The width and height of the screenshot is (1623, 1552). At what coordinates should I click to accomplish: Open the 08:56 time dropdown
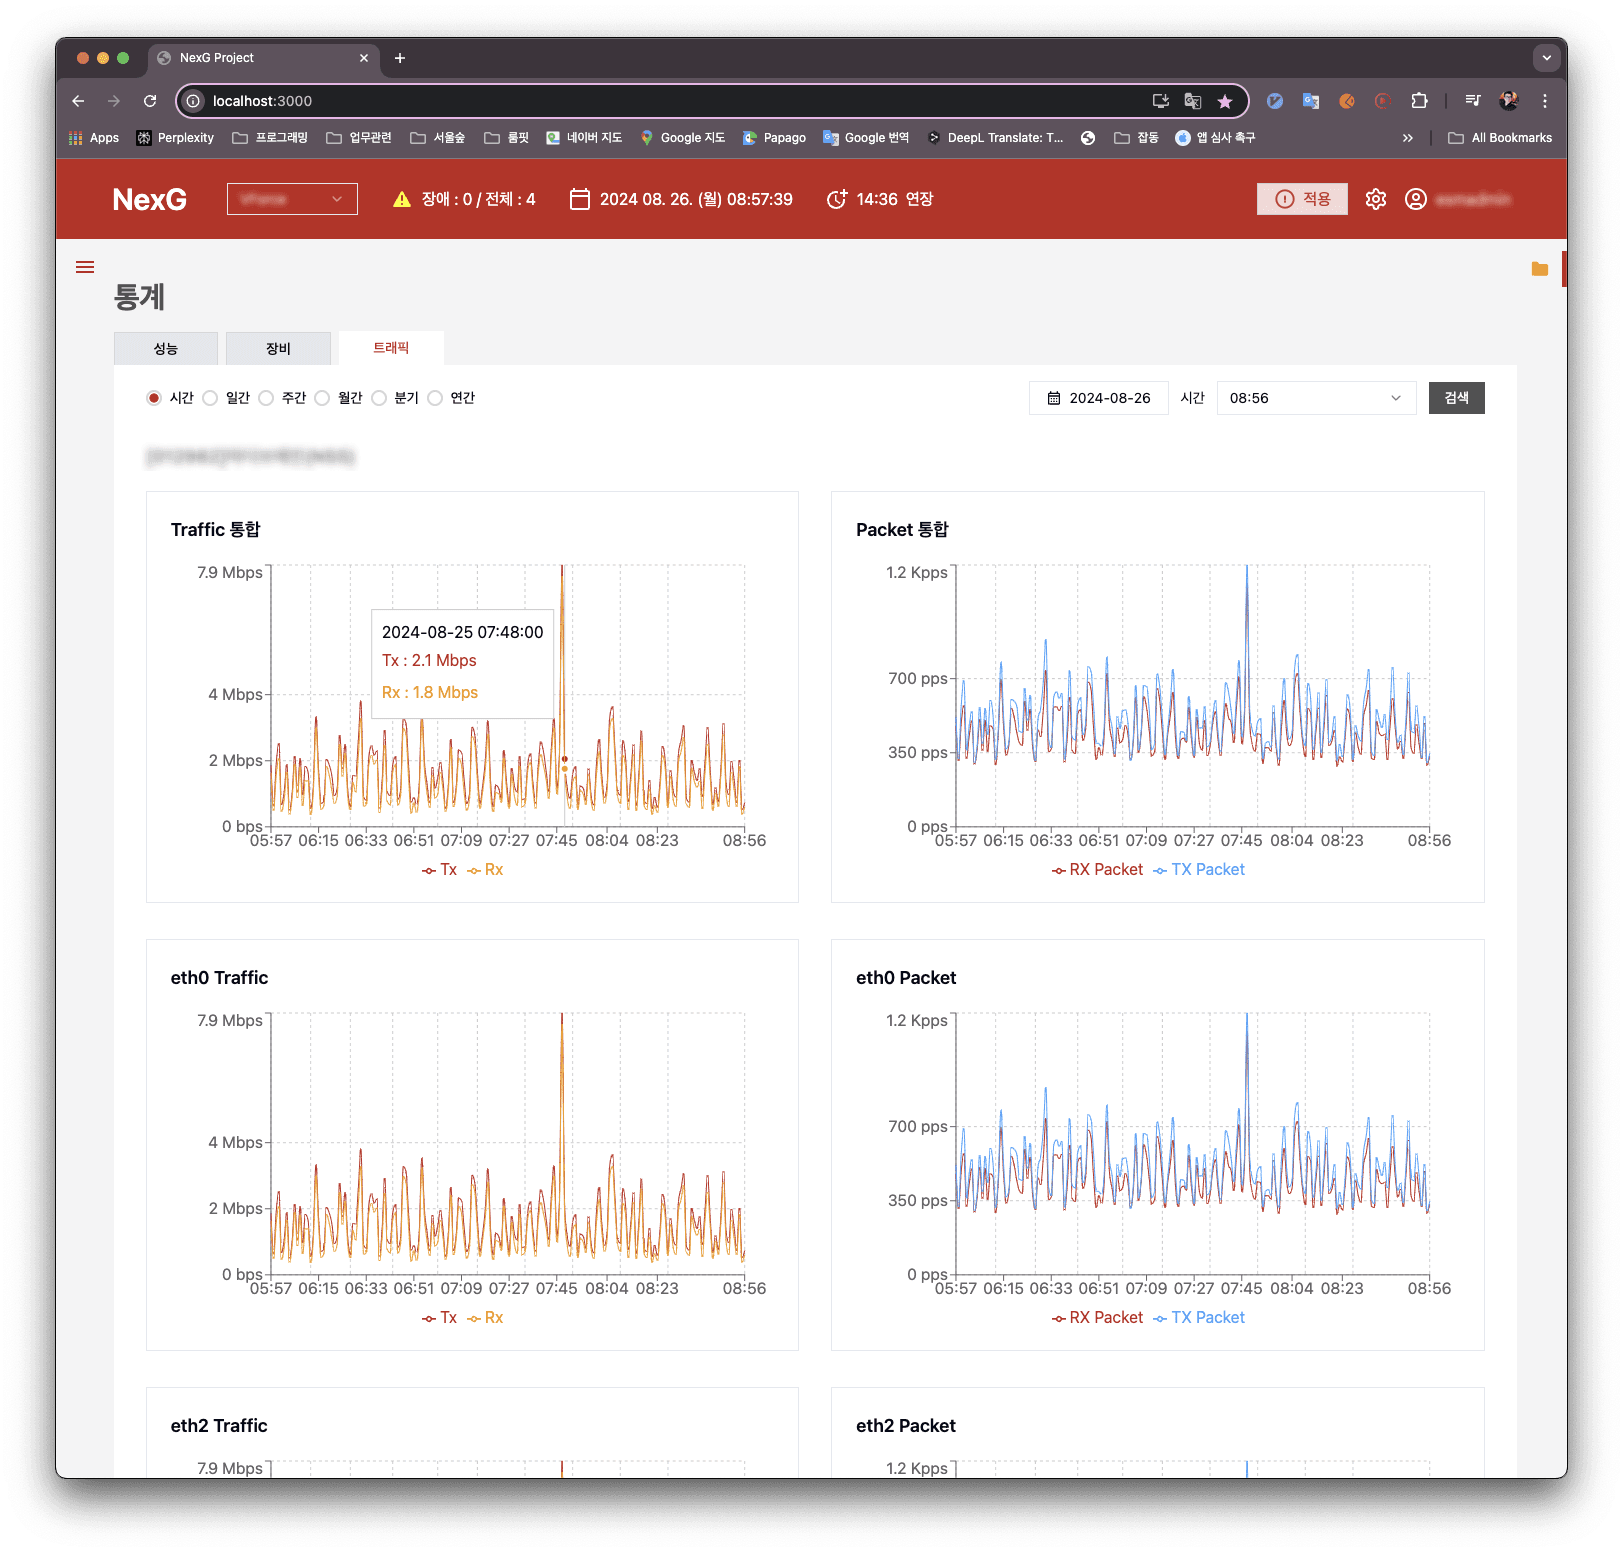(x=1316, y=398)
